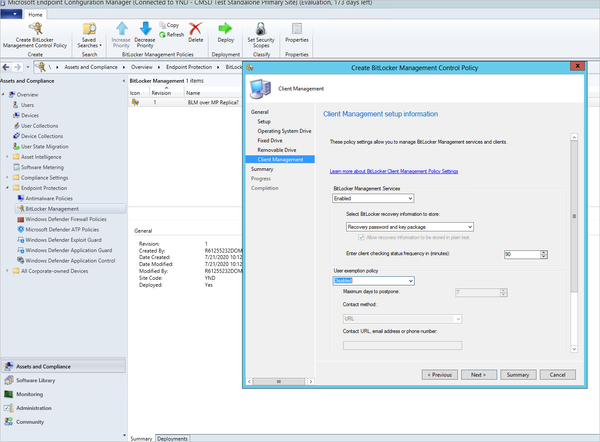Open the Home ribbon tab
The height and width of the screenshot is (442, 600).
35,15
